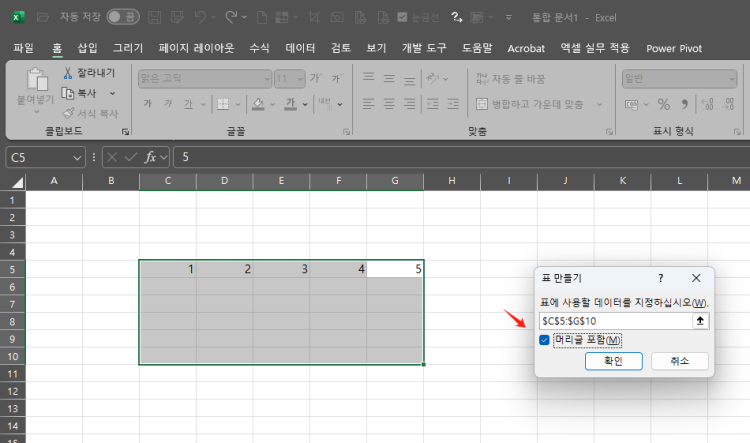Screen dimensions: 750x443
Task: Toggle bold 가 formatting
Action: [148, 104]
